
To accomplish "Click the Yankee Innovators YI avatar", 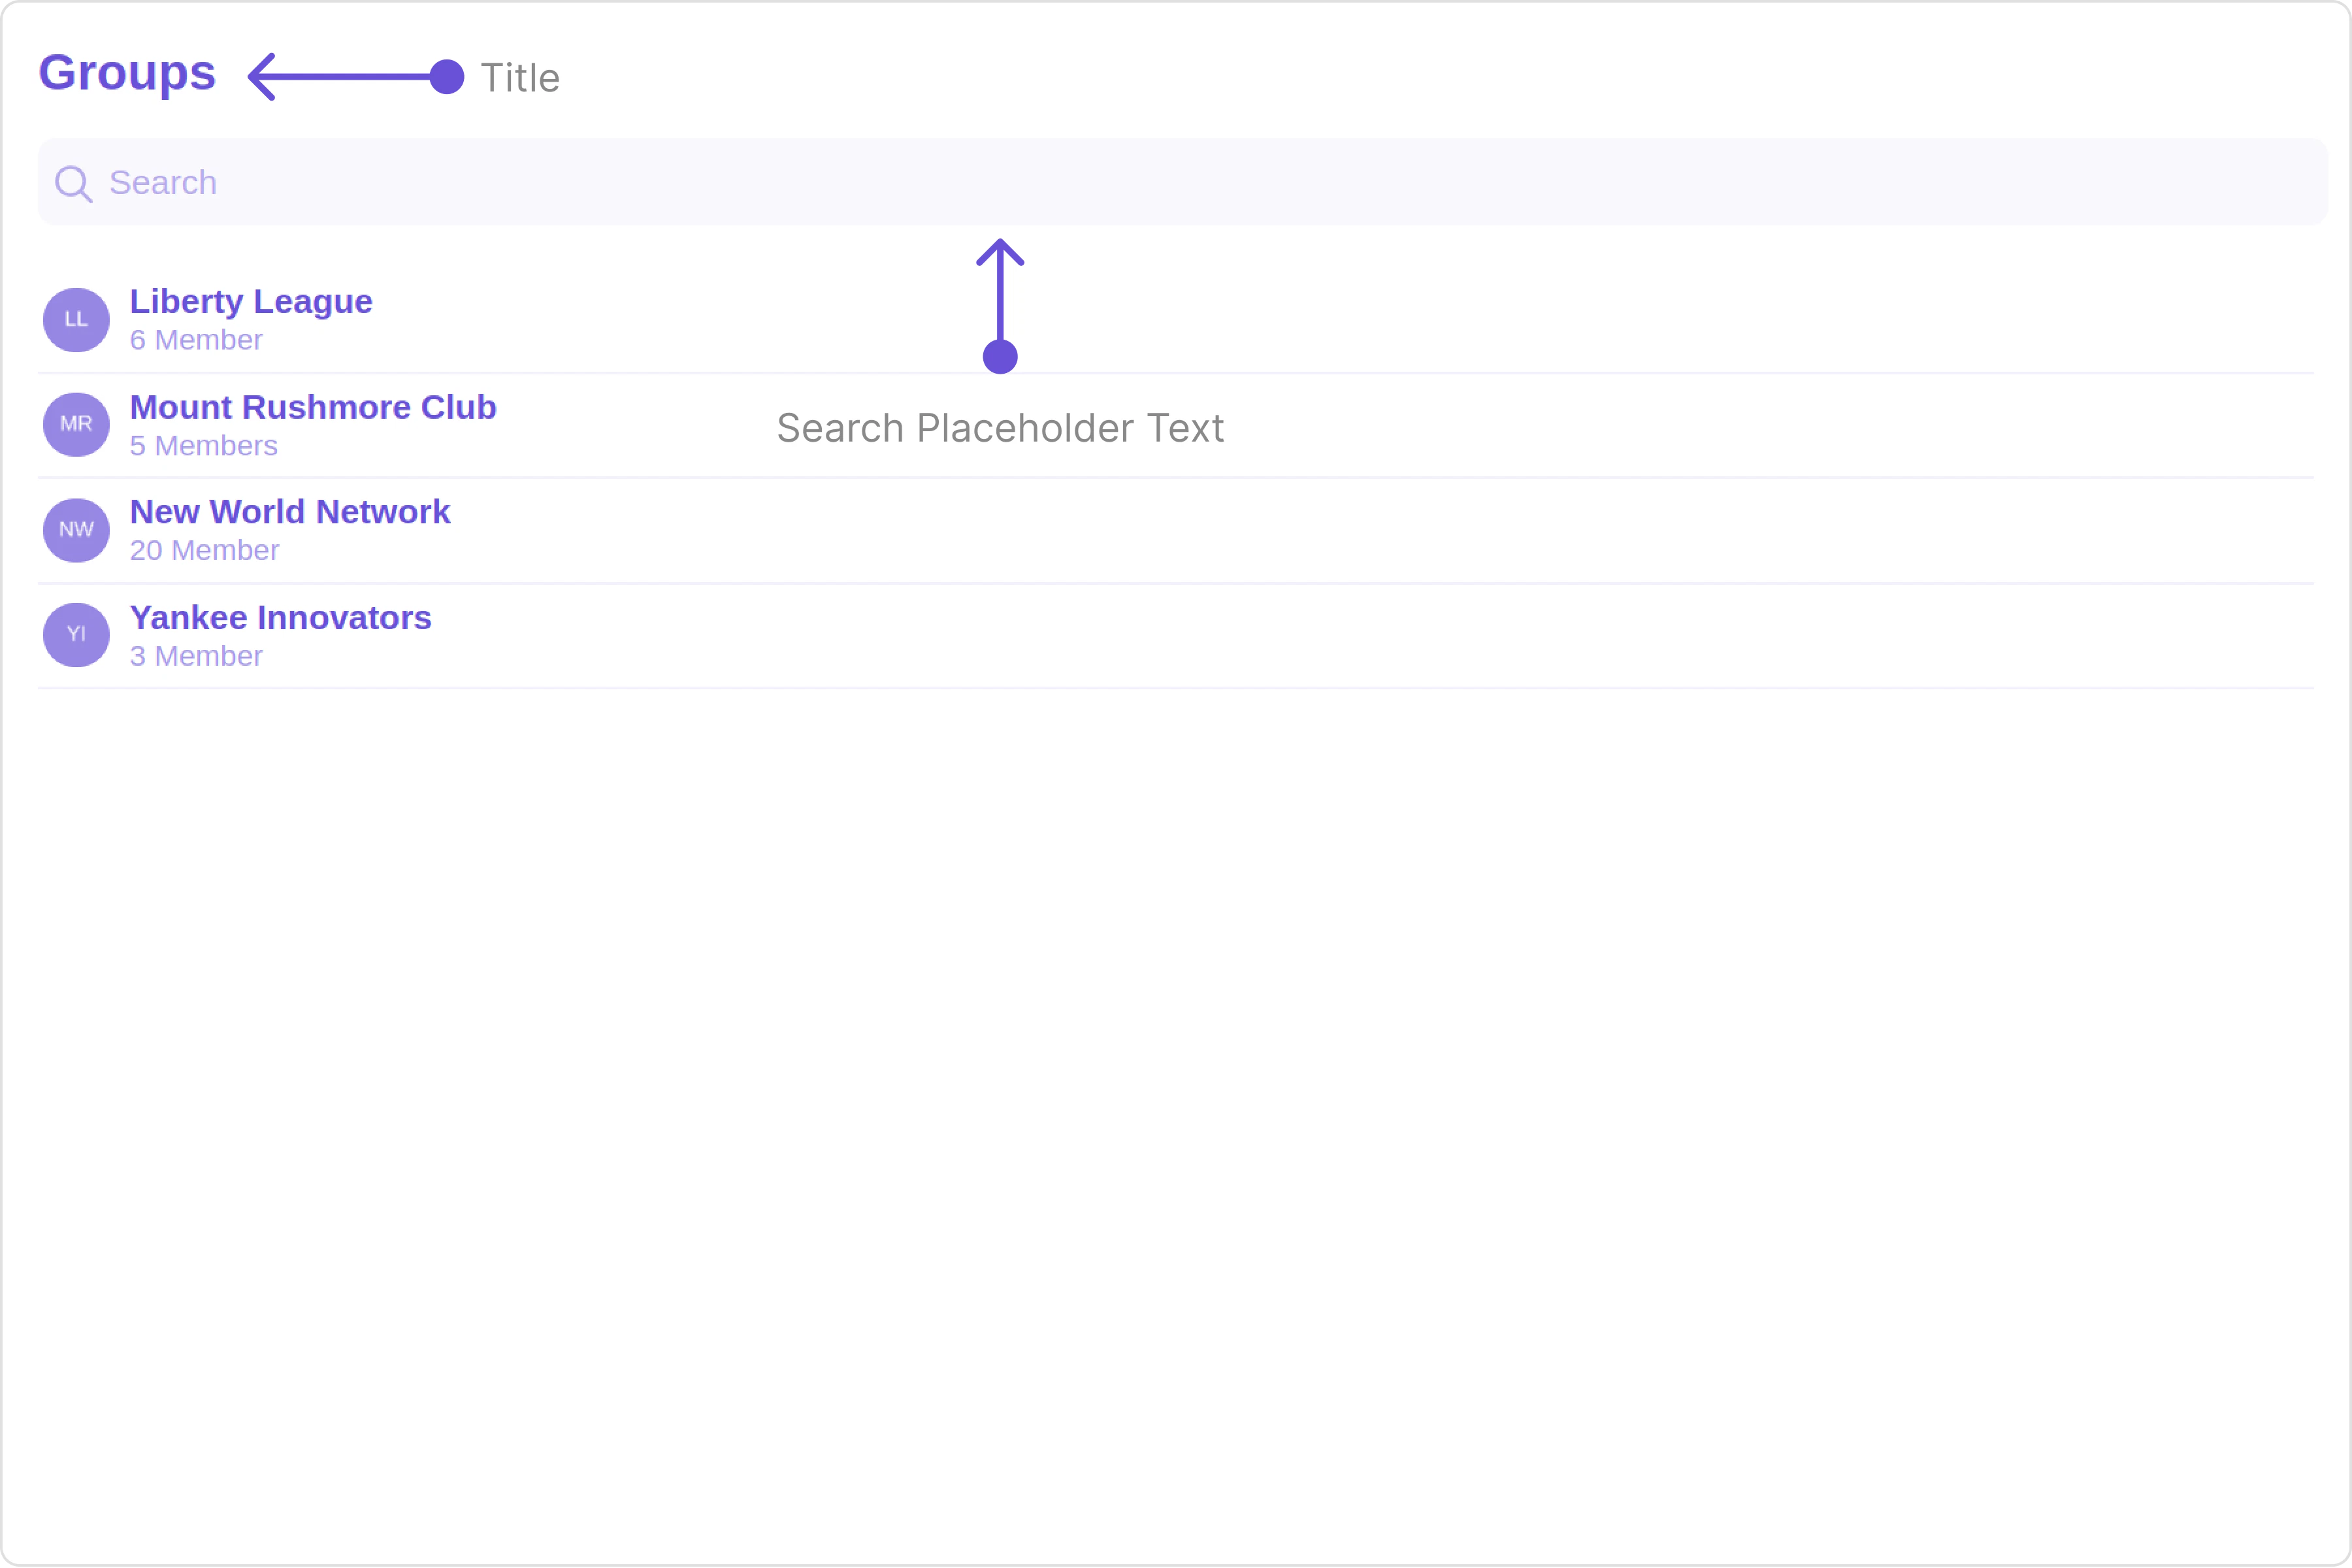I will click(x=76, y=635).
